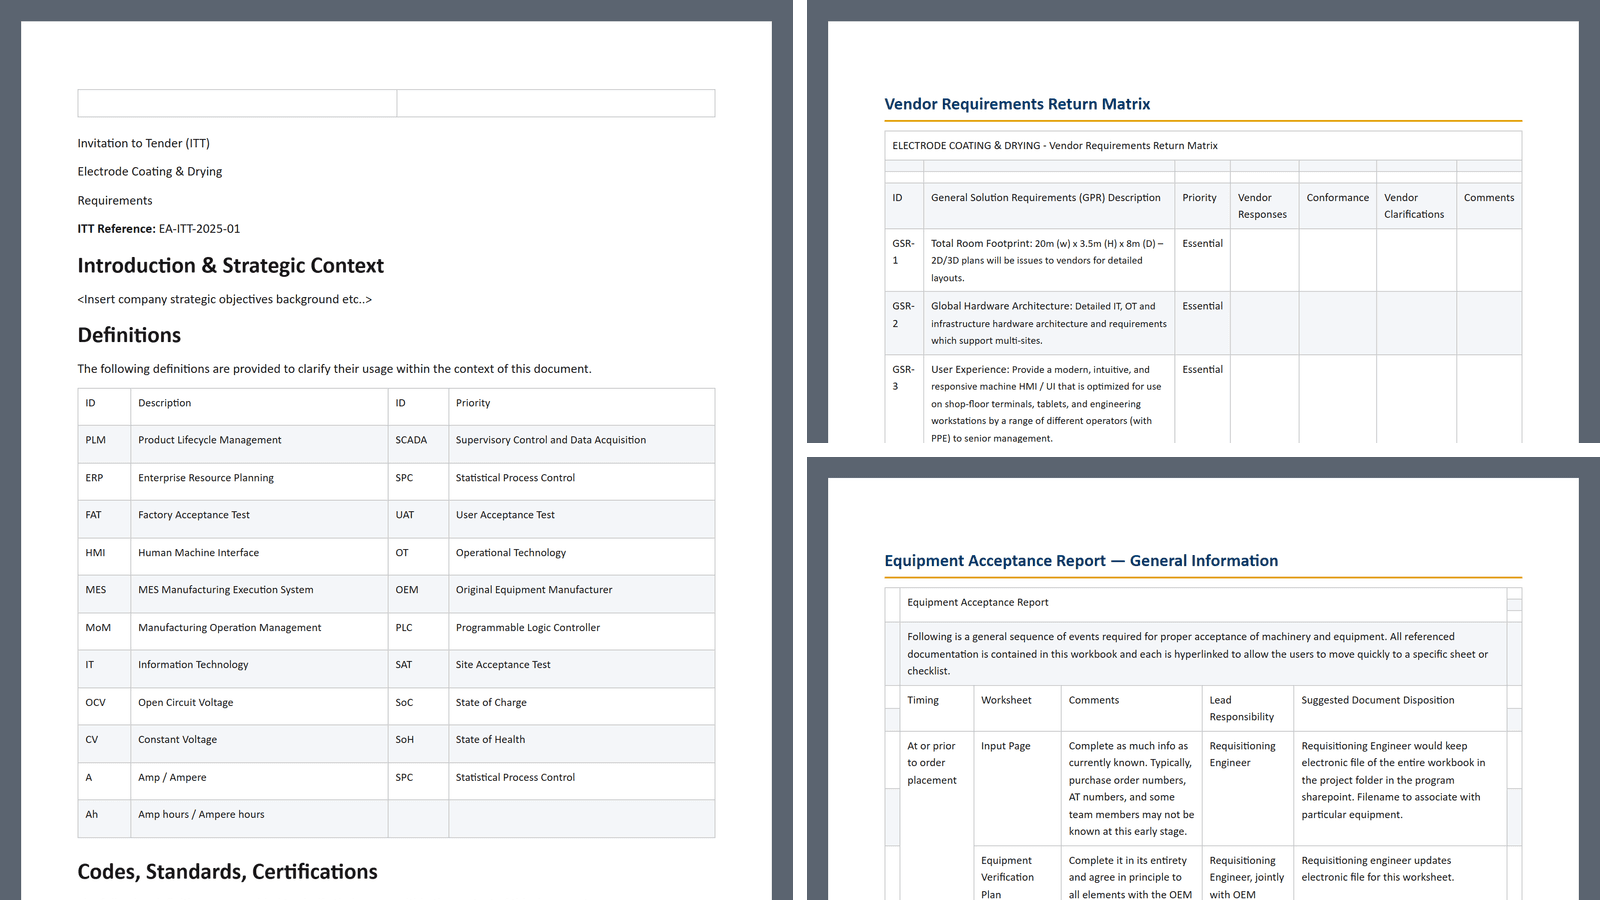Click the 'Codes, Standards, Certifications' heading
Viewport: 1600px width, 900px height.
(228, 872)
